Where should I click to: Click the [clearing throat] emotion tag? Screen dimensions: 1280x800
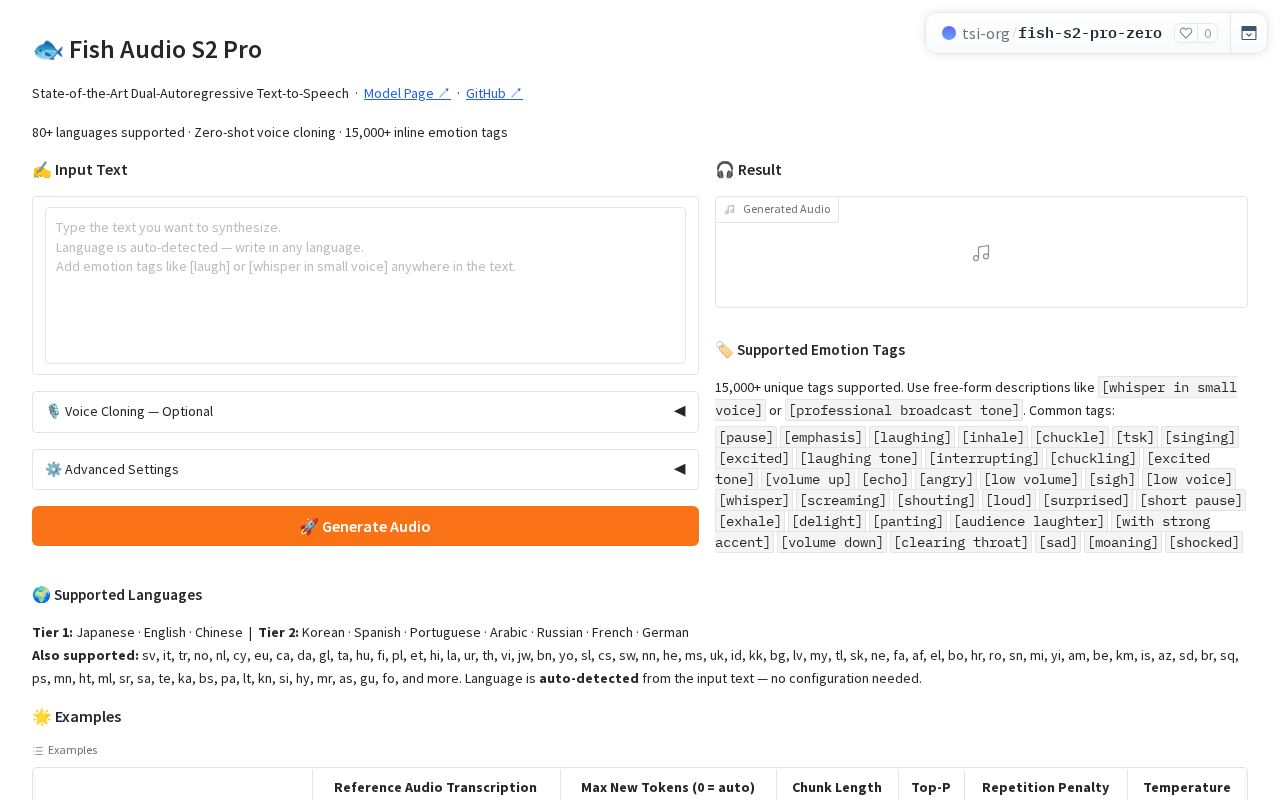(961, 542)
